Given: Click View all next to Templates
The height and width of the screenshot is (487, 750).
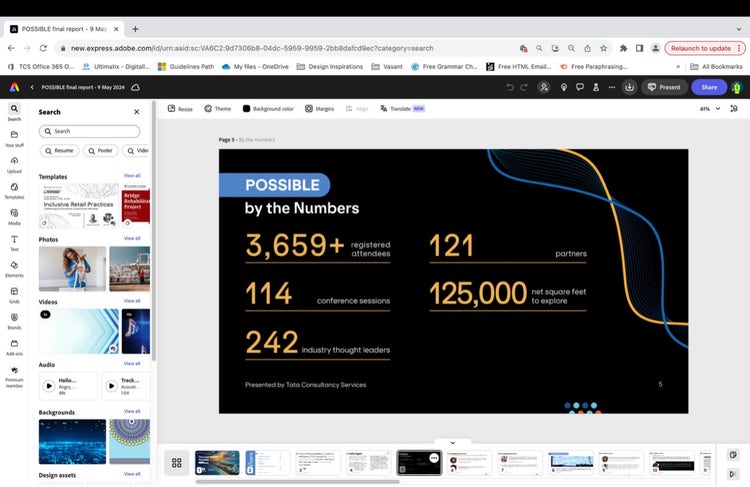Looking at the screenshot, I should 132,176.
